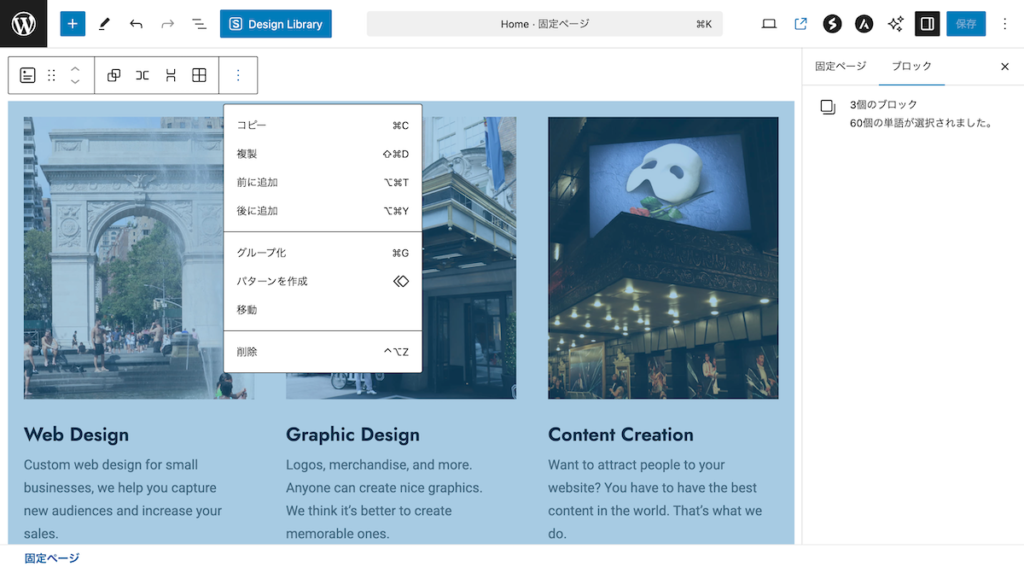Click the WordPress logo to exit the editor
The width and height of the screenshot is (1024, 572).
click(23, 24)
